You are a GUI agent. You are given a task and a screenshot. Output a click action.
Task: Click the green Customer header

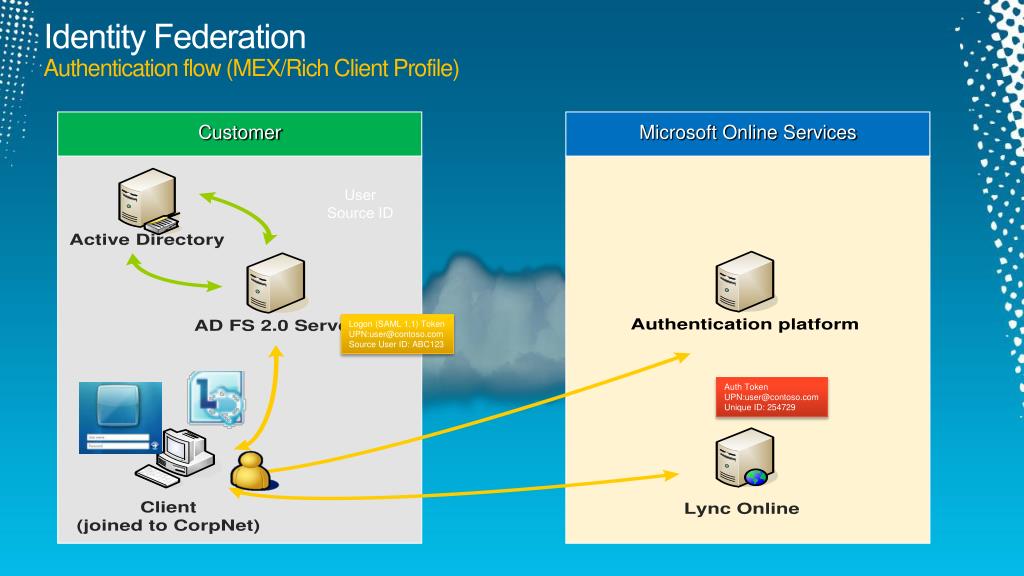(x=240, y=134)
